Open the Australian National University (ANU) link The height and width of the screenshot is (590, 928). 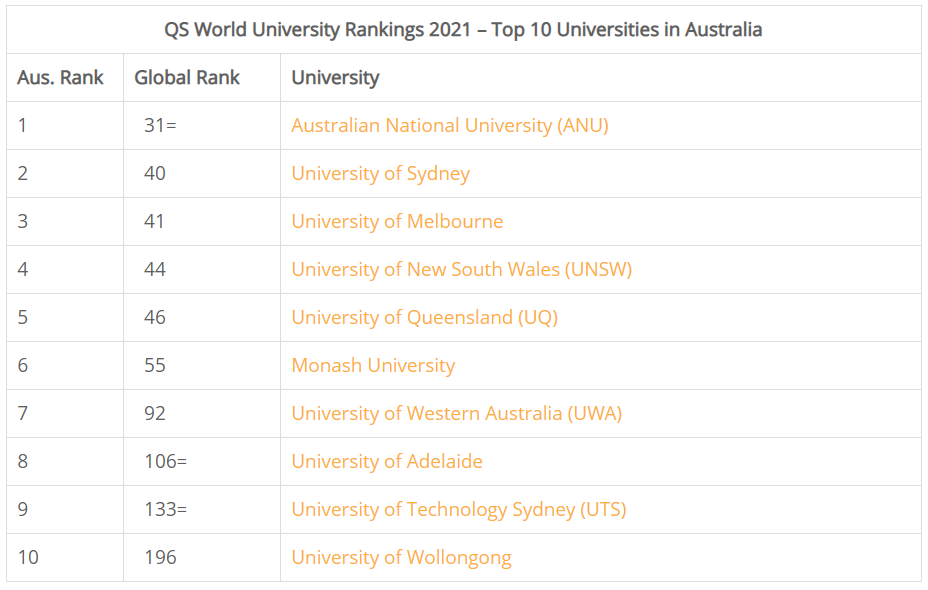(x=449, y=126)
